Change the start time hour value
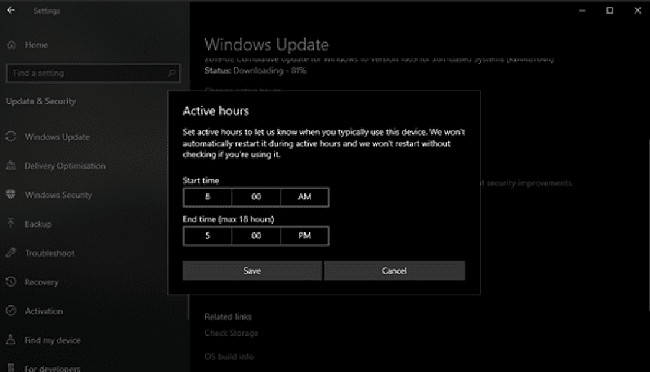 point(207,197)
